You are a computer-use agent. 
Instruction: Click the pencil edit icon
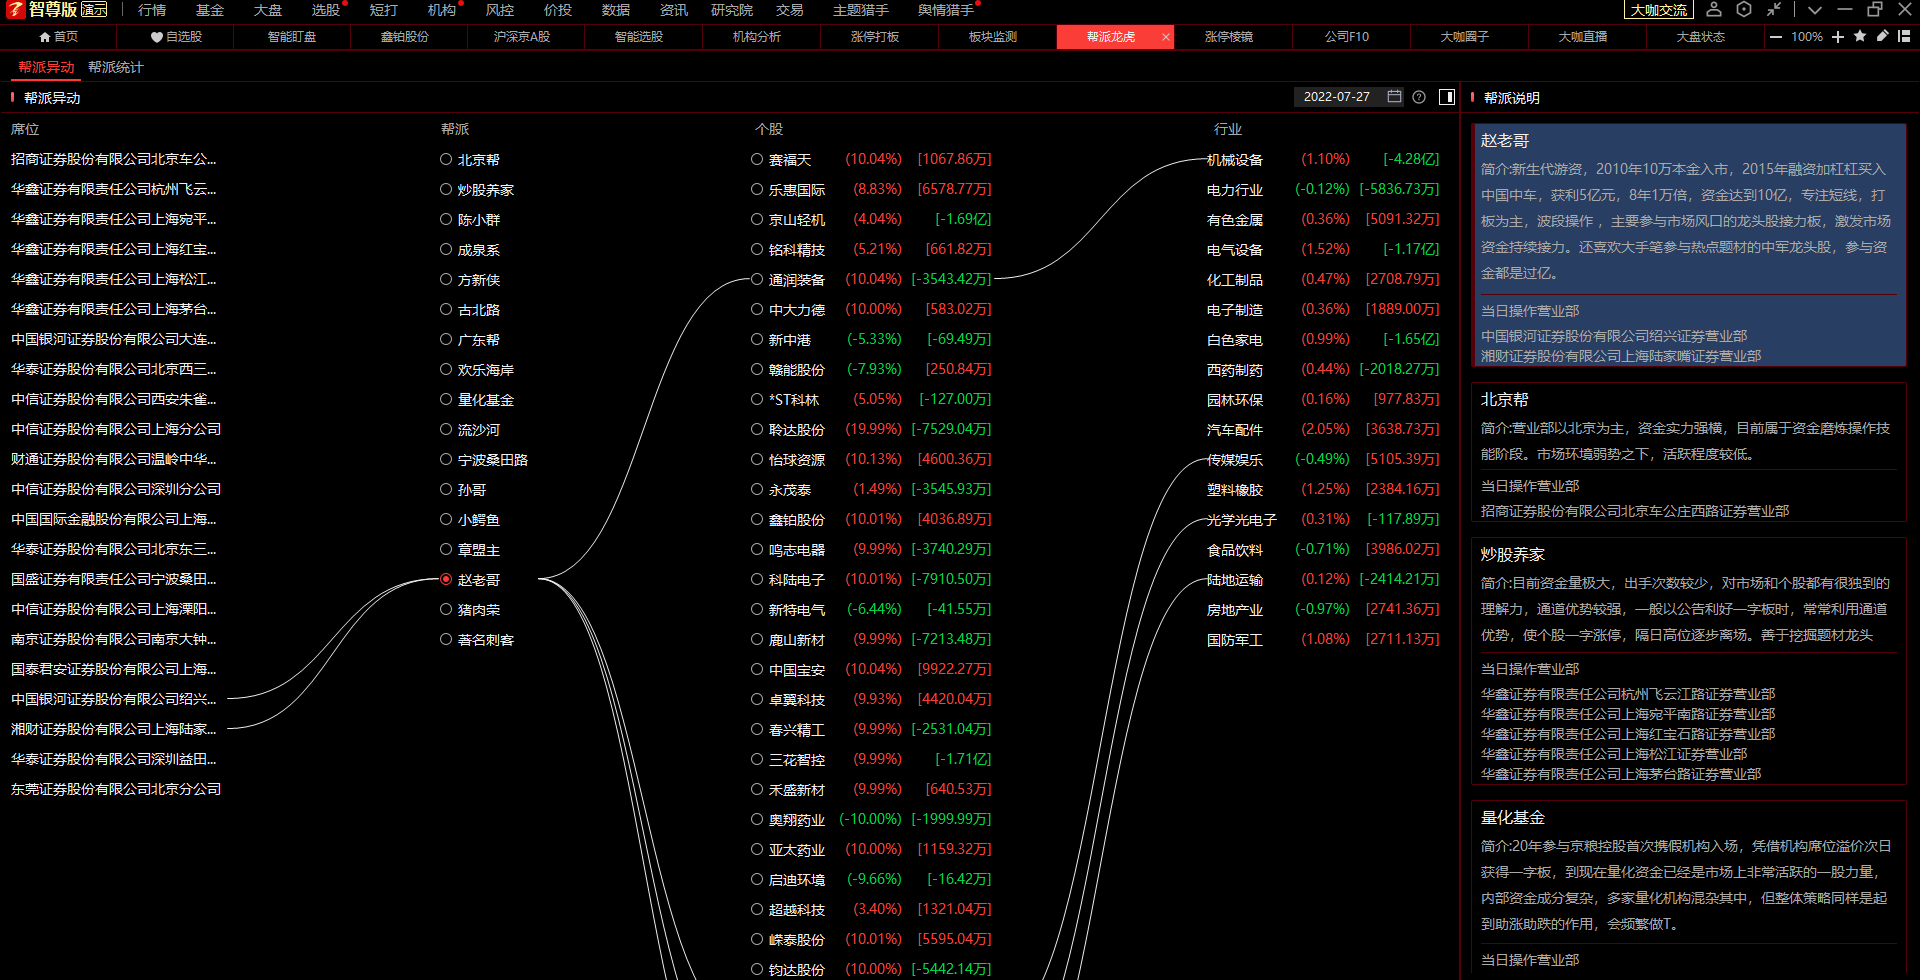(1882, 36)
